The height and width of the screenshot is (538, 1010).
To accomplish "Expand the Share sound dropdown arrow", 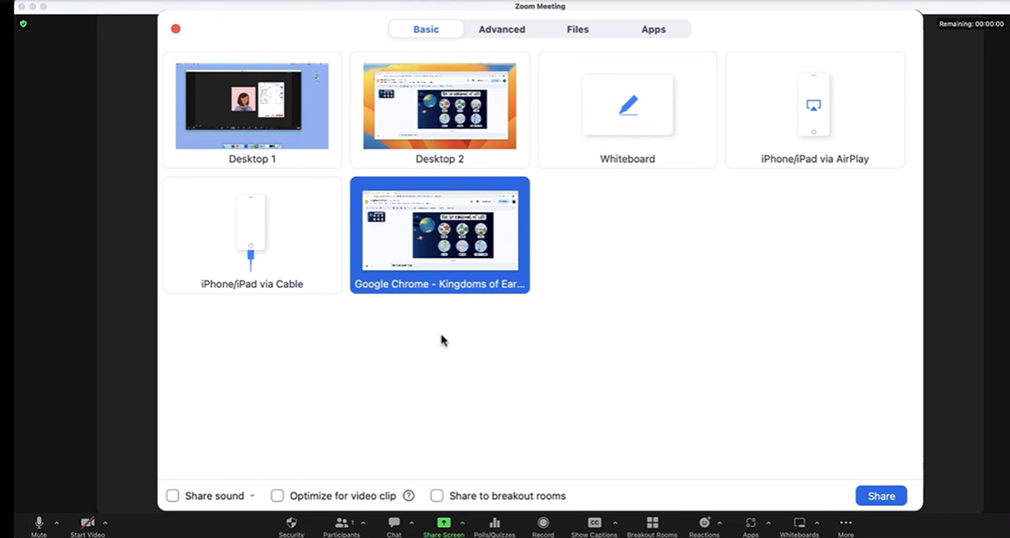I will pyautogui.click(x=252, y=496).
